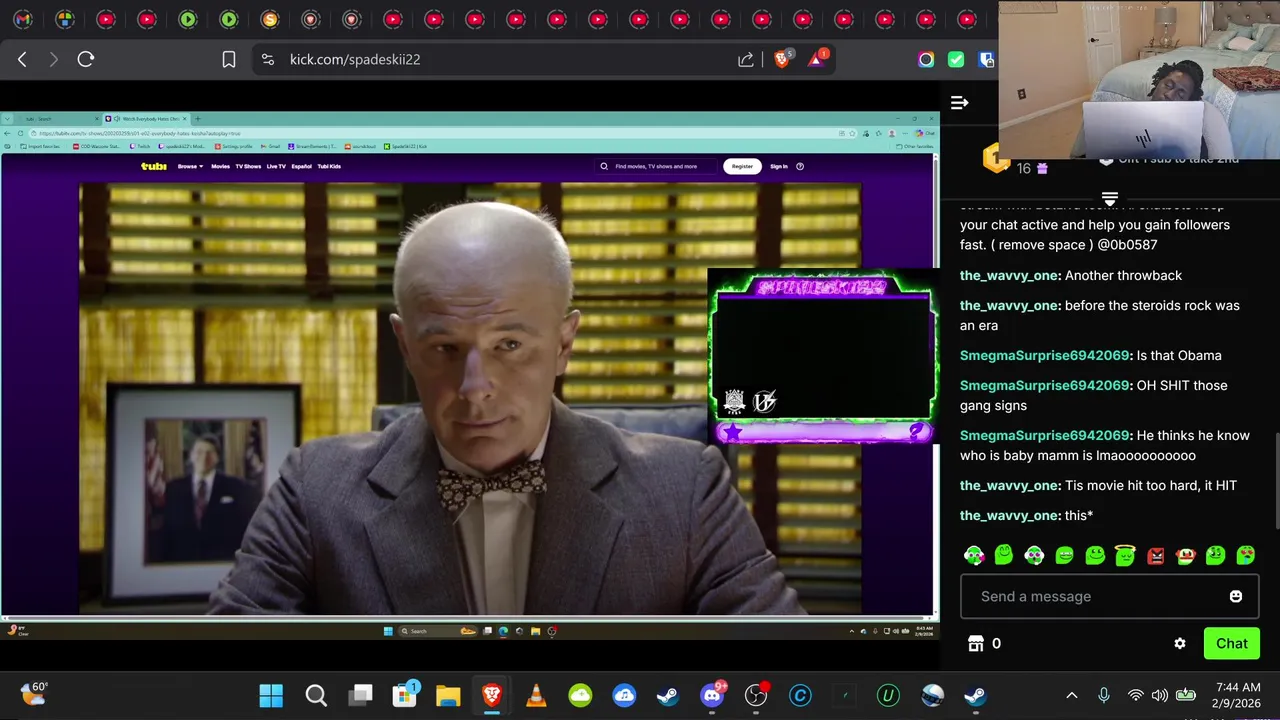Click the chat pause/scroll indicator icon
This screenshot has height=720, width=1280.
pyautogui.click(x=1110, y=199)
